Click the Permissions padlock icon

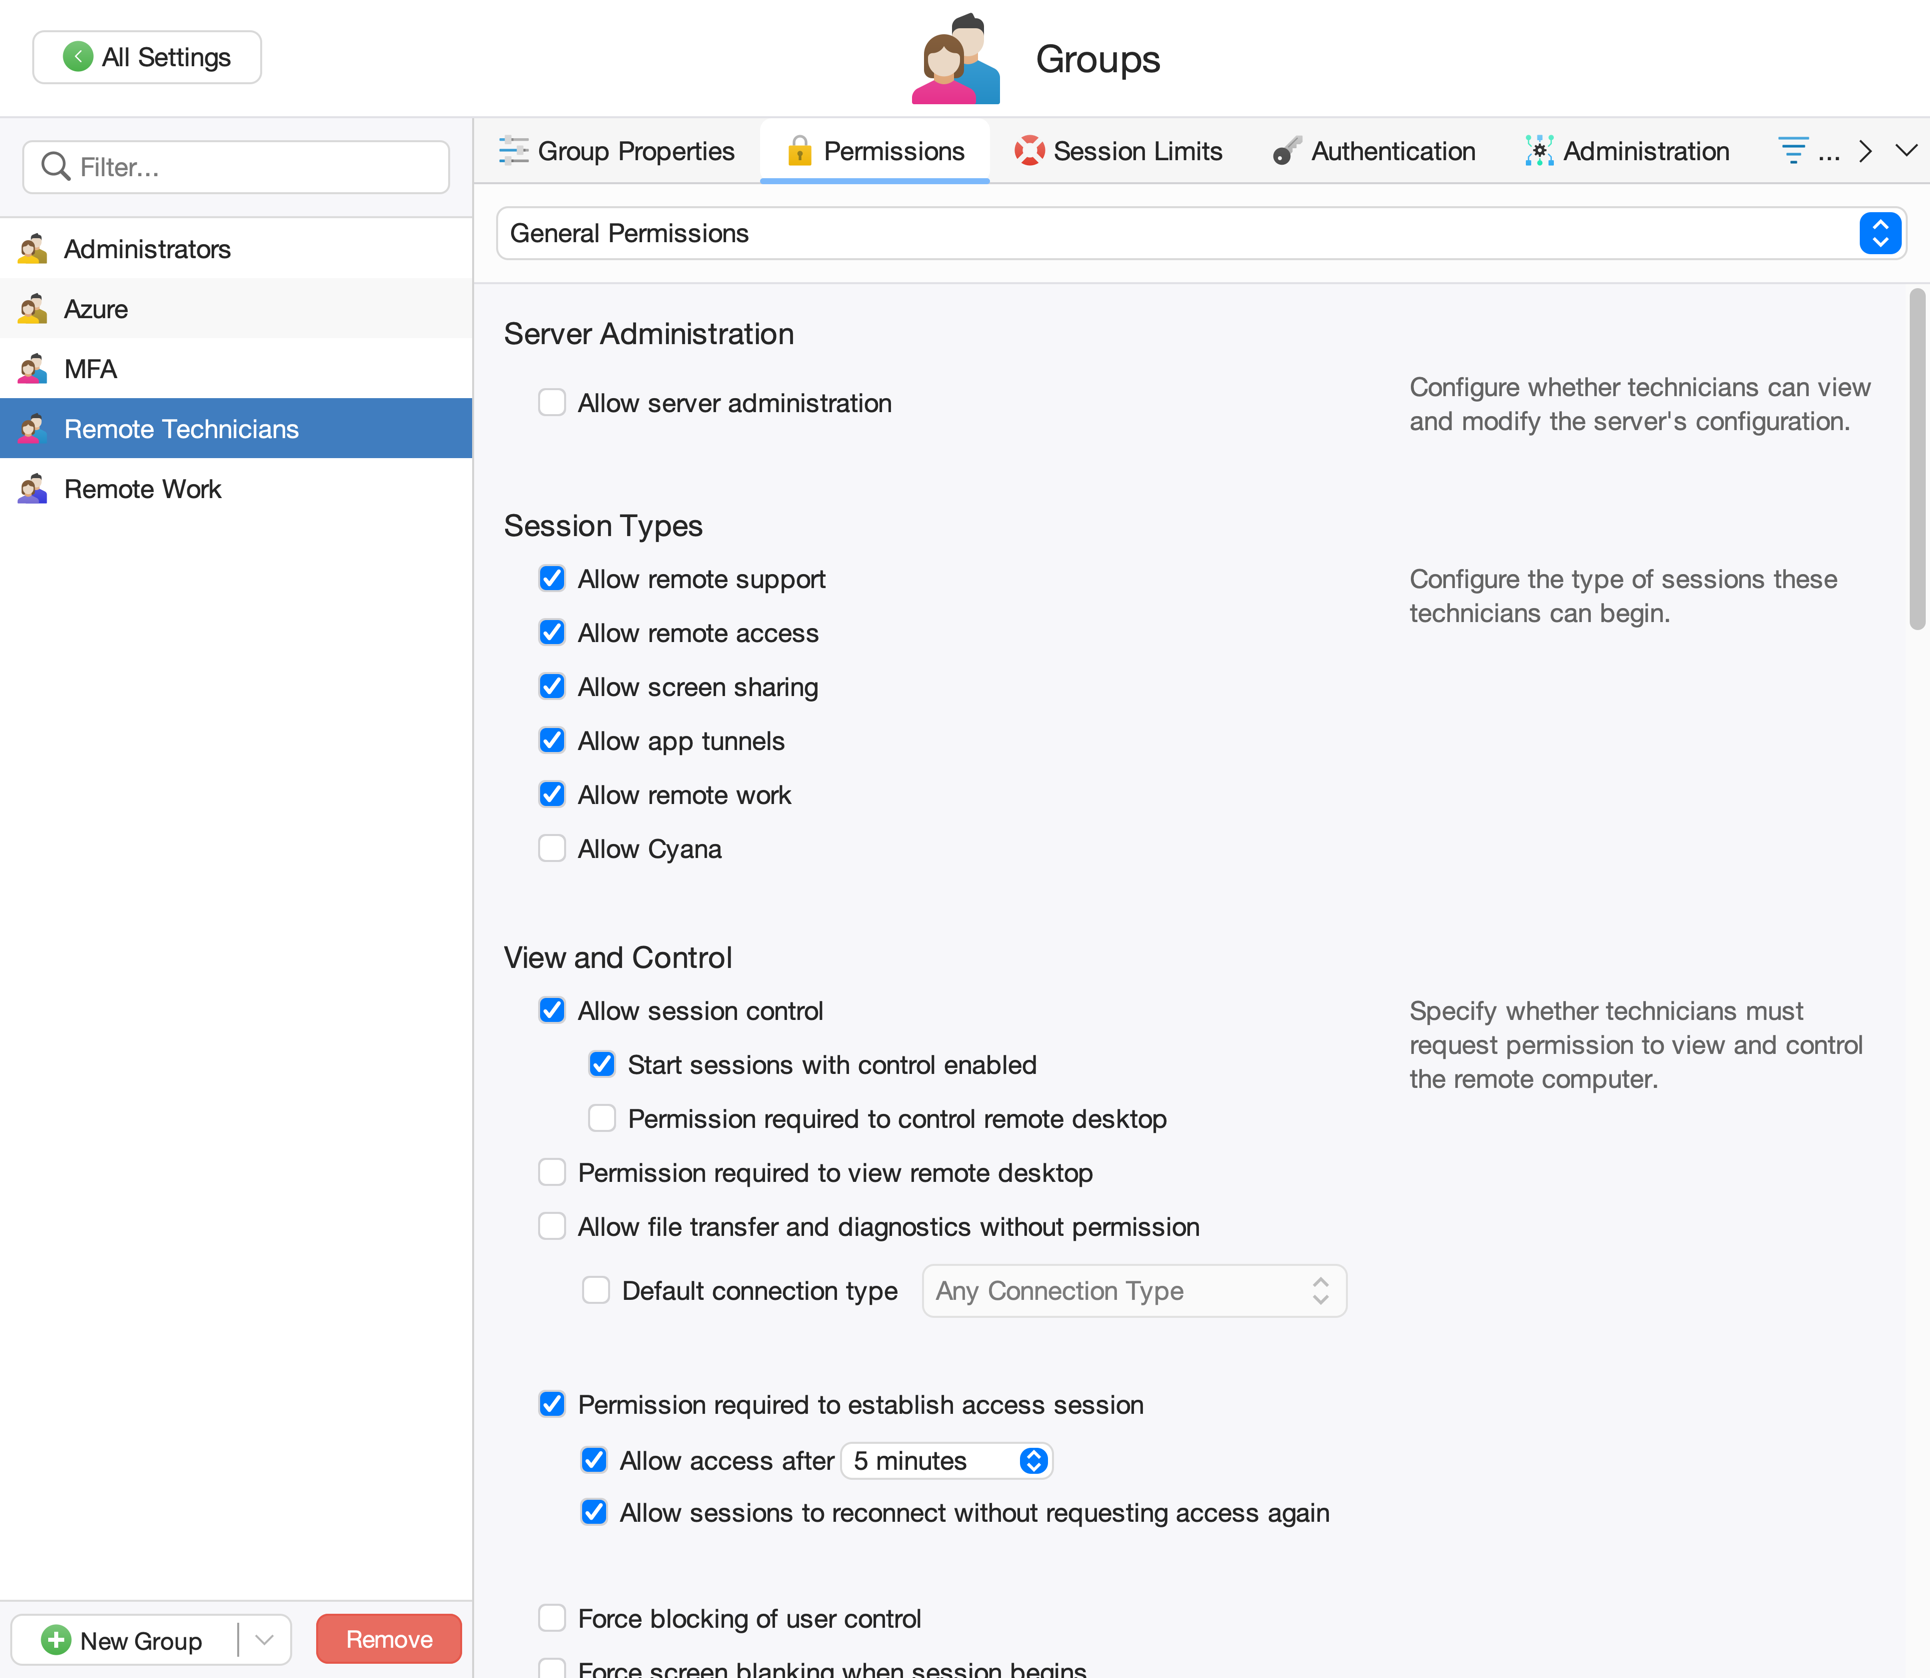coord(799,151)
